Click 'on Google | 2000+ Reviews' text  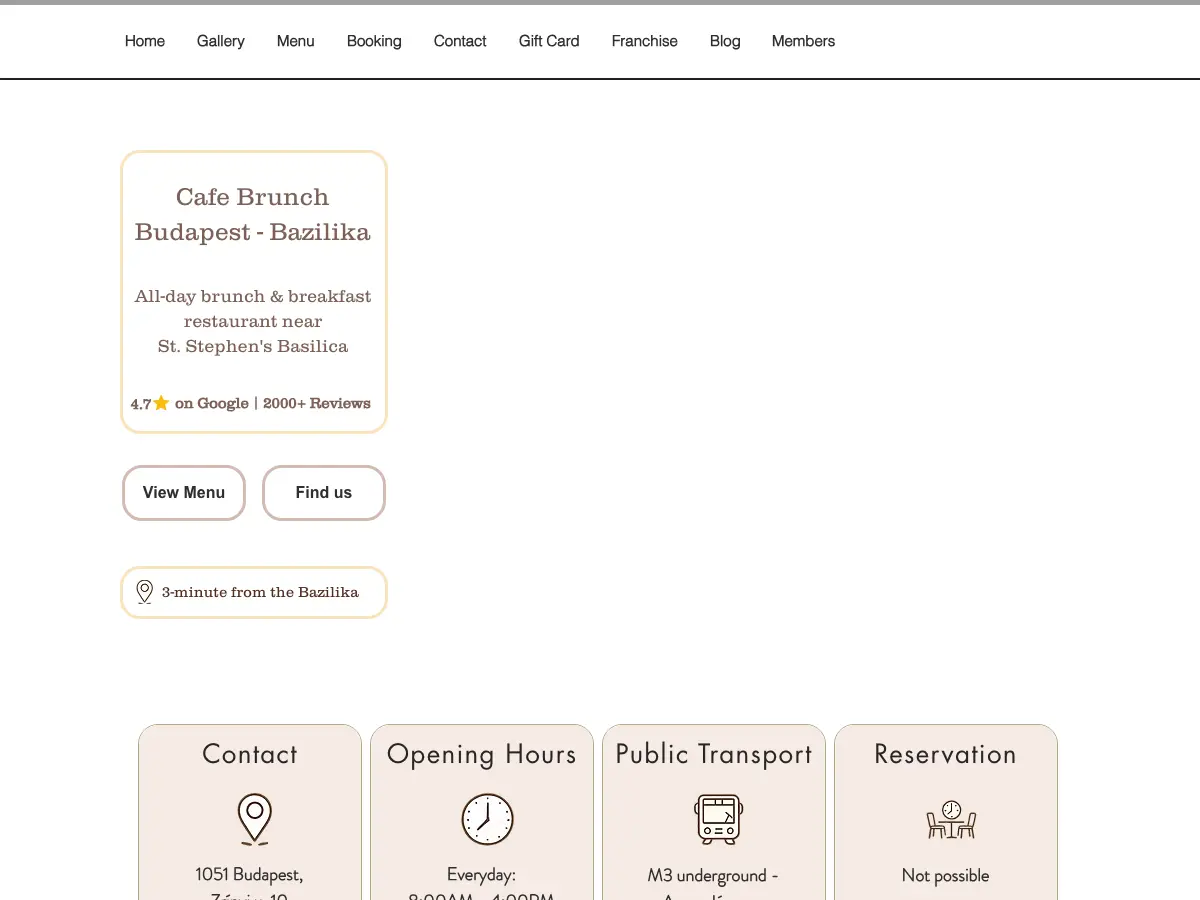coord(273,403)
